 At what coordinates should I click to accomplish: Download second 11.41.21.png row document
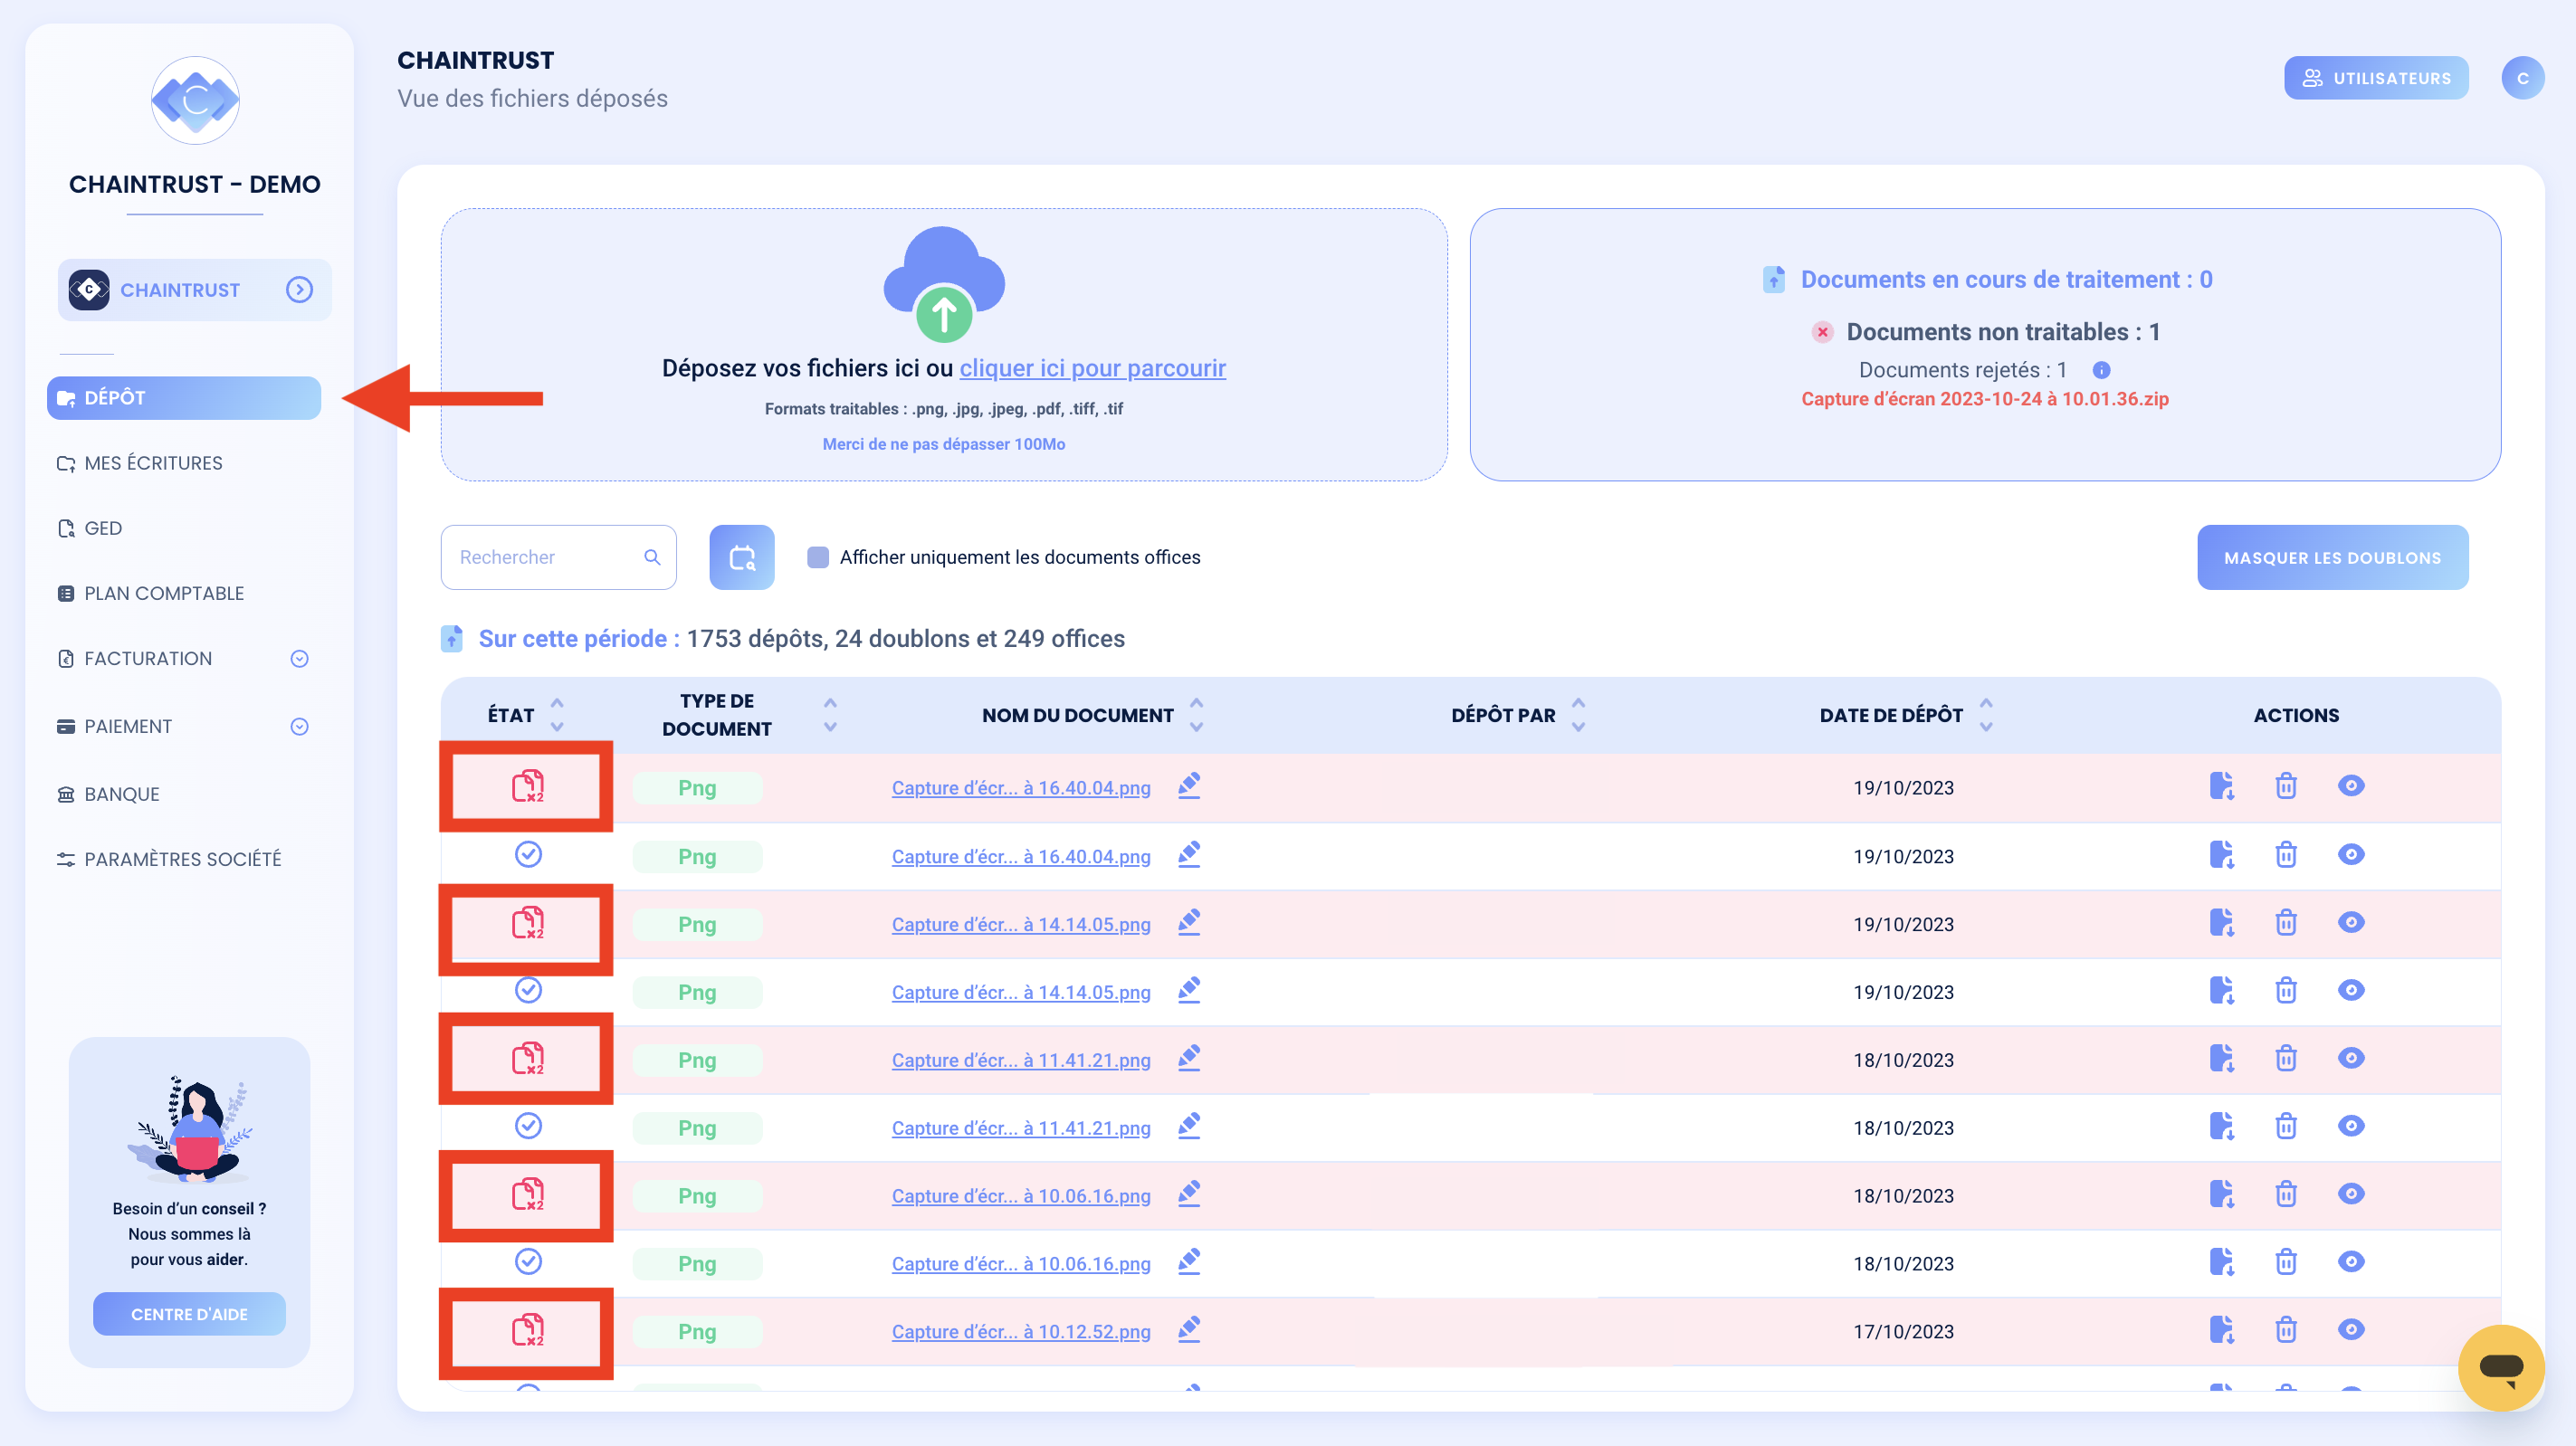2221,1127
